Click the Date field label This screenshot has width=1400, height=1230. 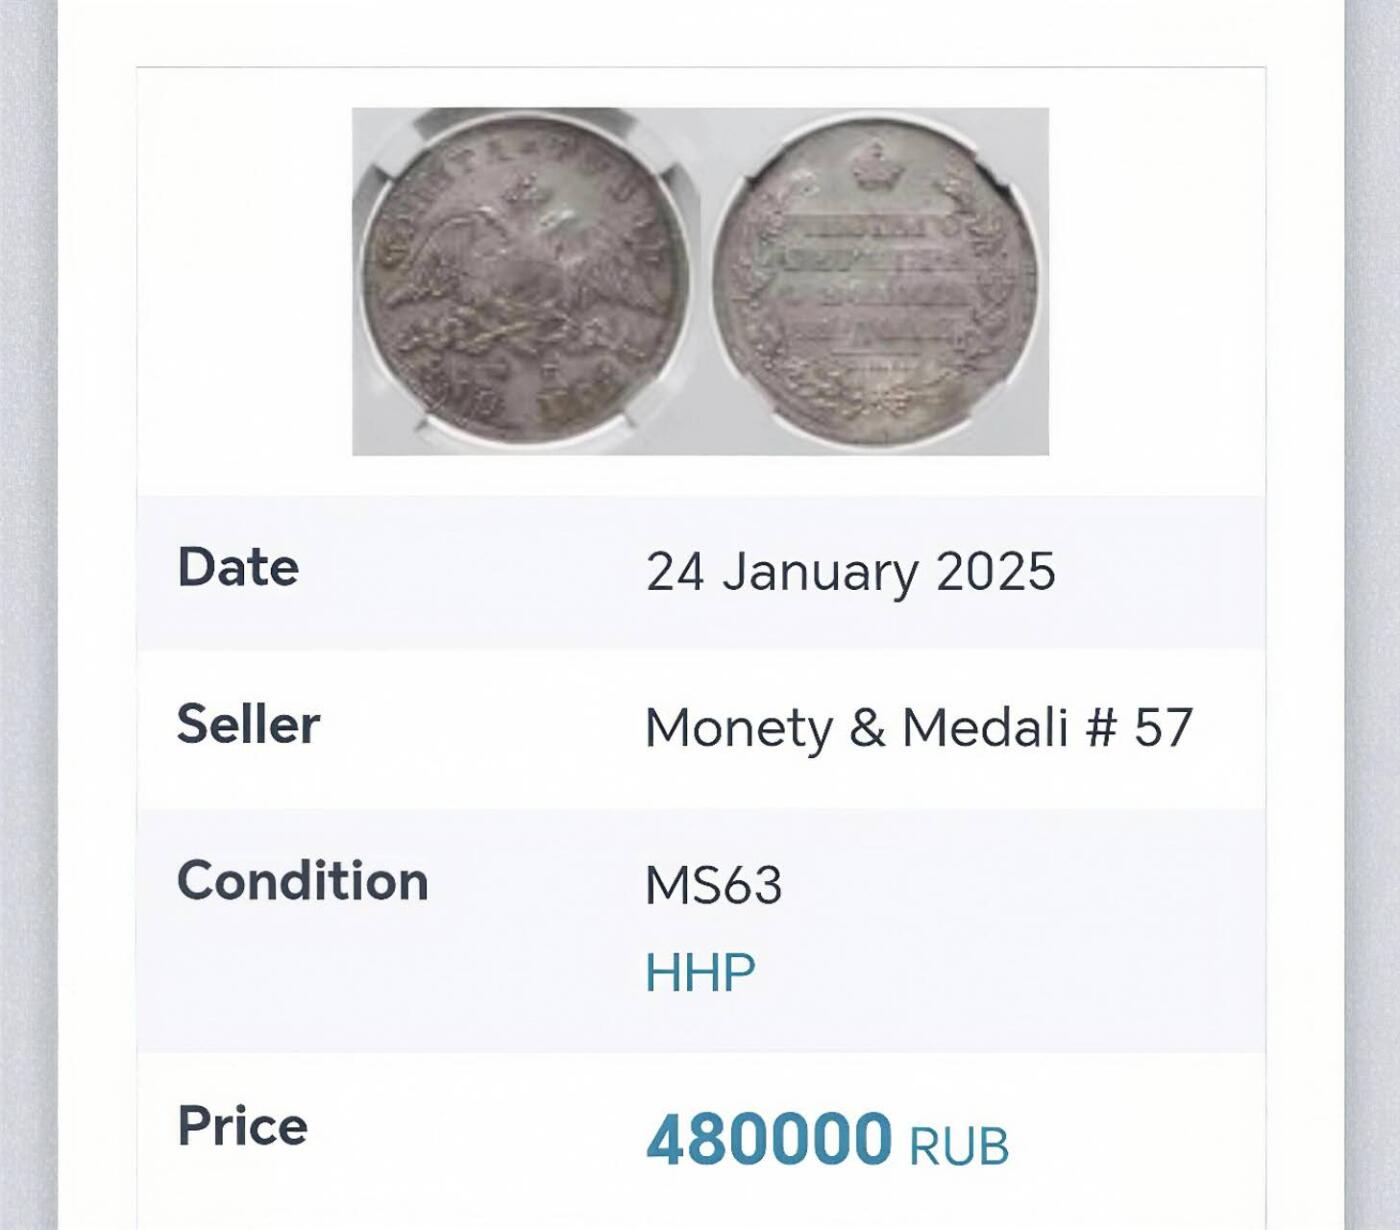point(238,567)
